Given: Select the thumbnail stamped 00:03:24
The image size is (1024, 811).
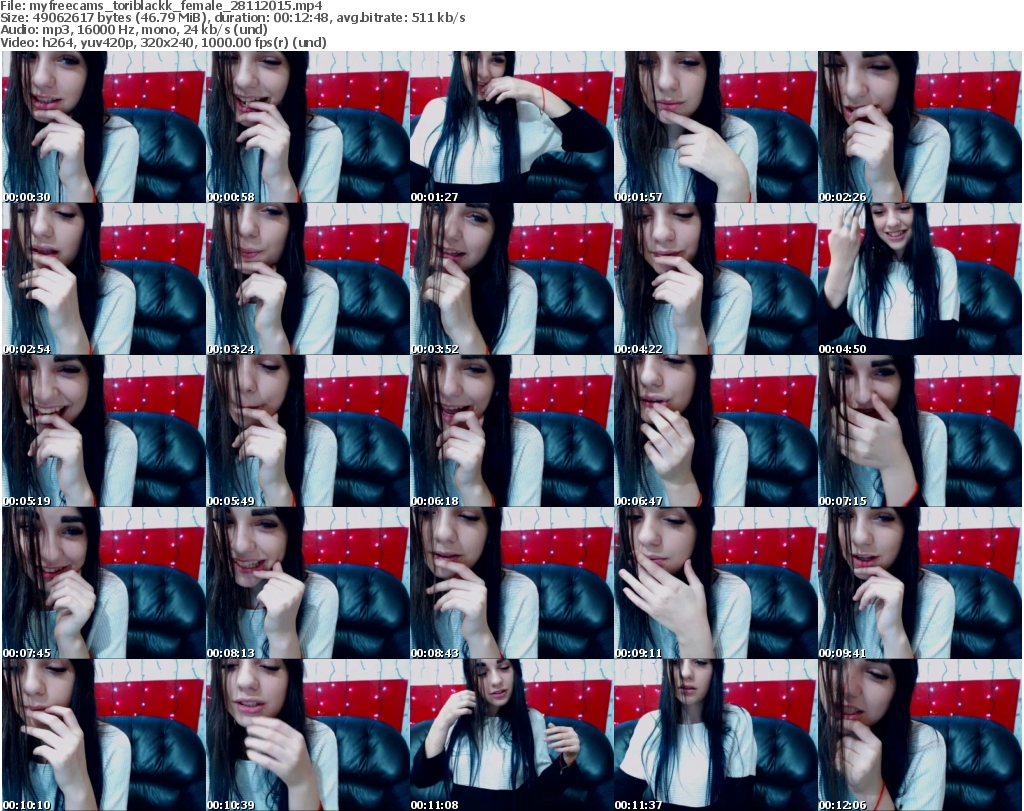Looking at the screenshot, I should point(308,279).
